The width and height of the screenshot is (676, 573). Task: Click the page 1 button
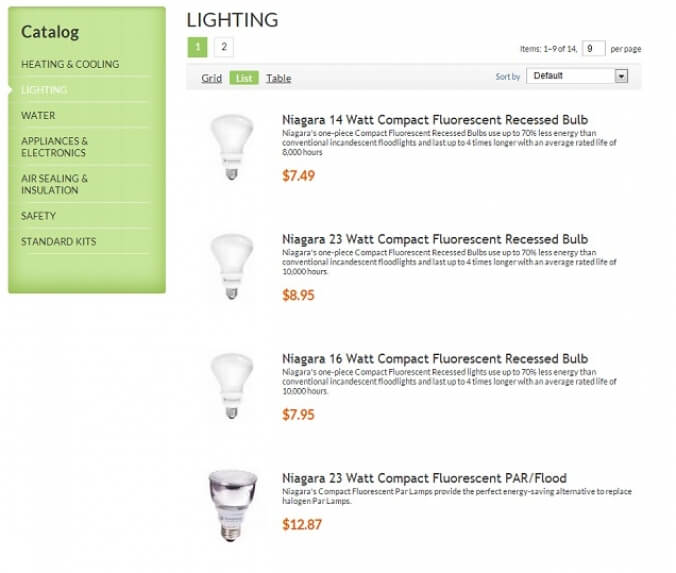(198, 47)
